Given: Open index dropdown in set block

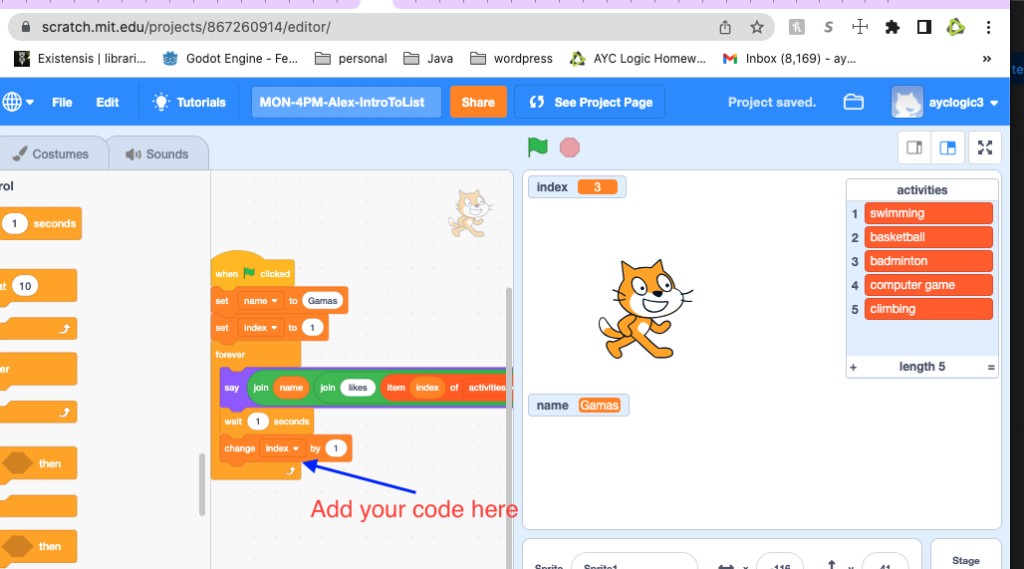Looking at the screenshot, I should [x=260, y=327].
